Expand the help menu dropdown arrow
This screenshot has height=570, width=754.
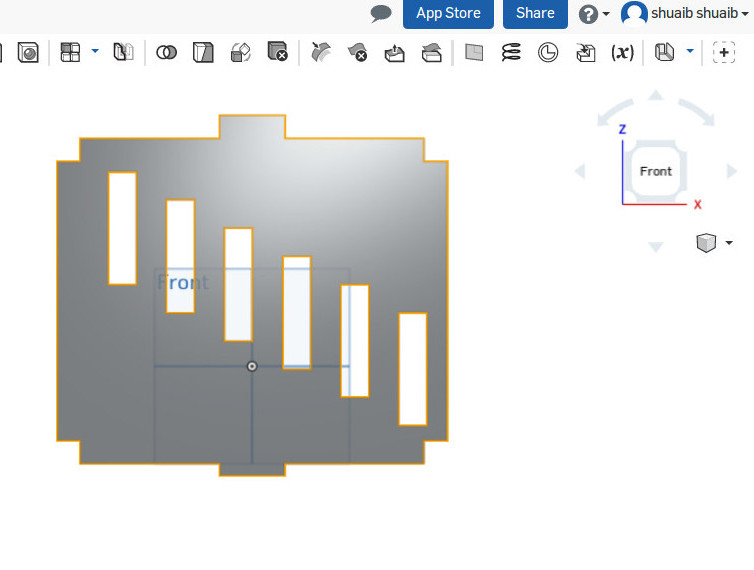coord(606,14)
